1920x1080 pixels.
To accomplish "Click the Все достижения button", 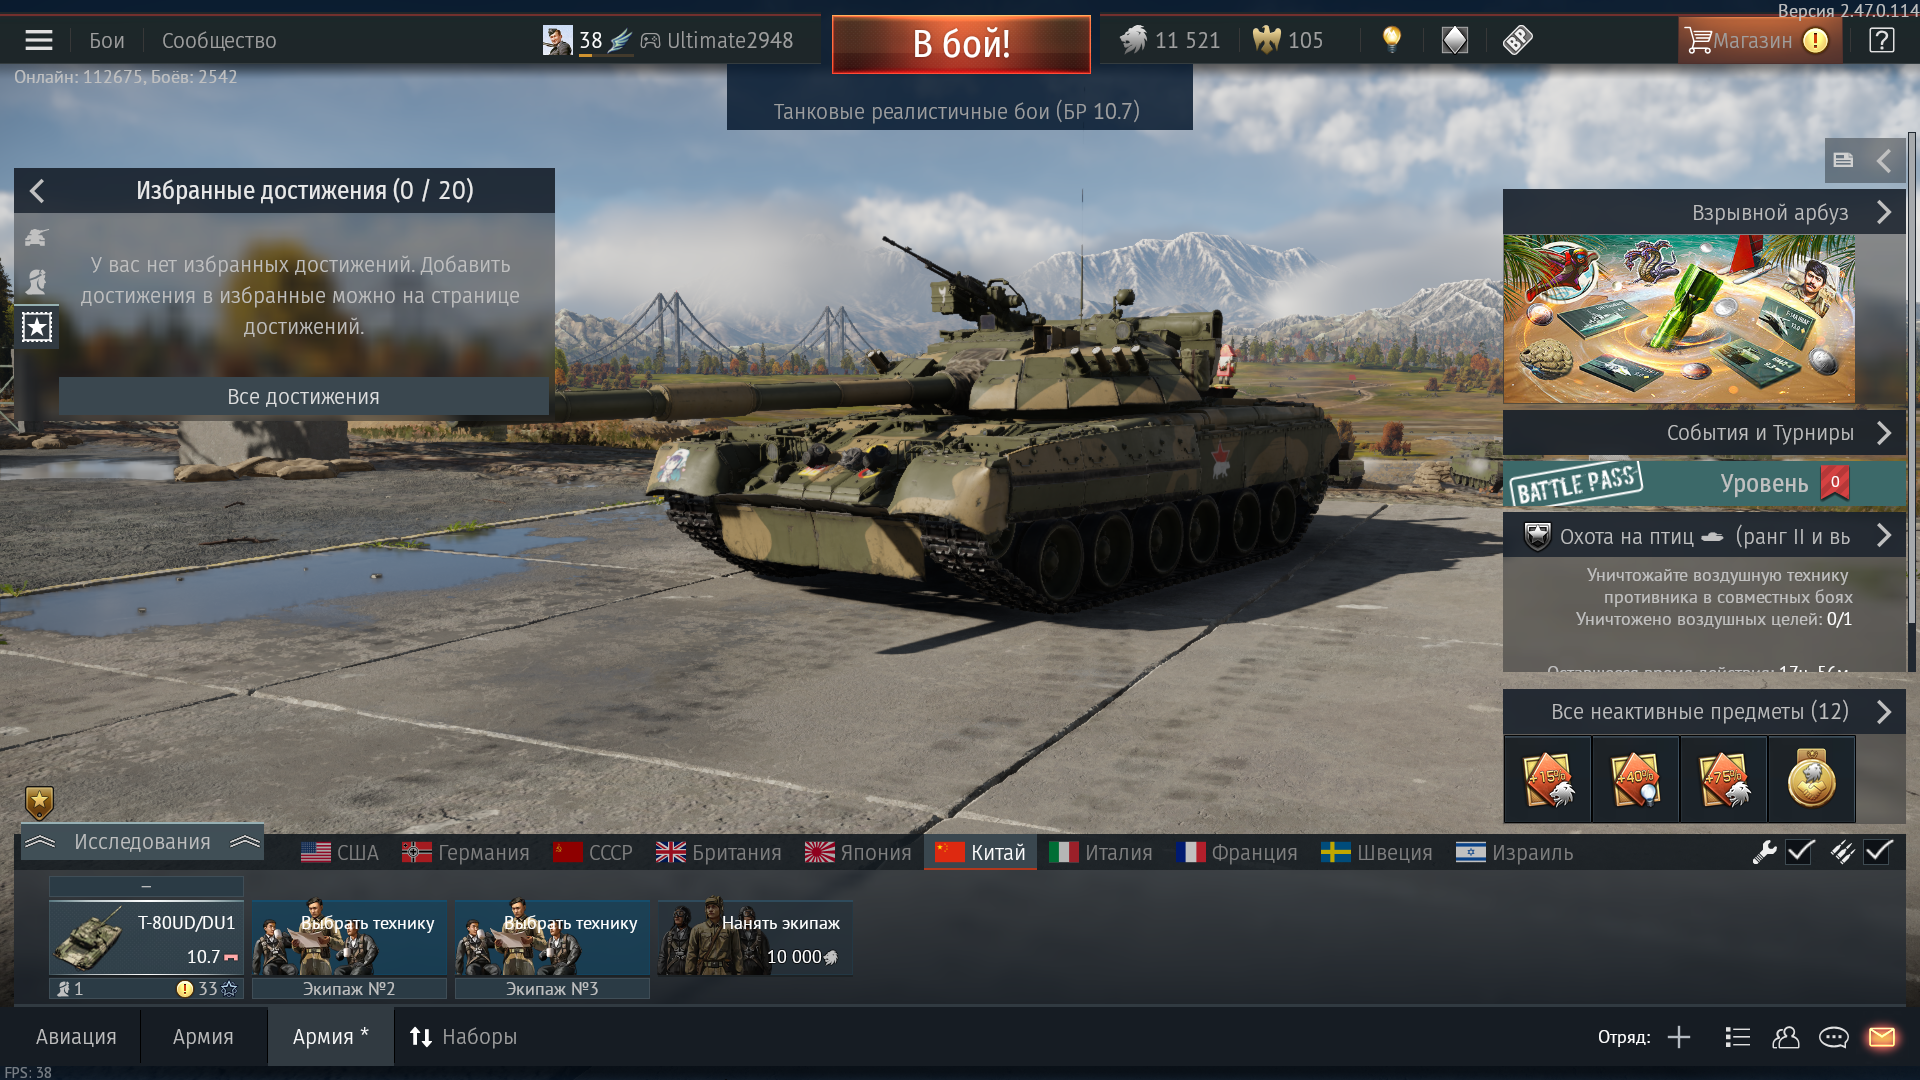I will pos(303,396).
